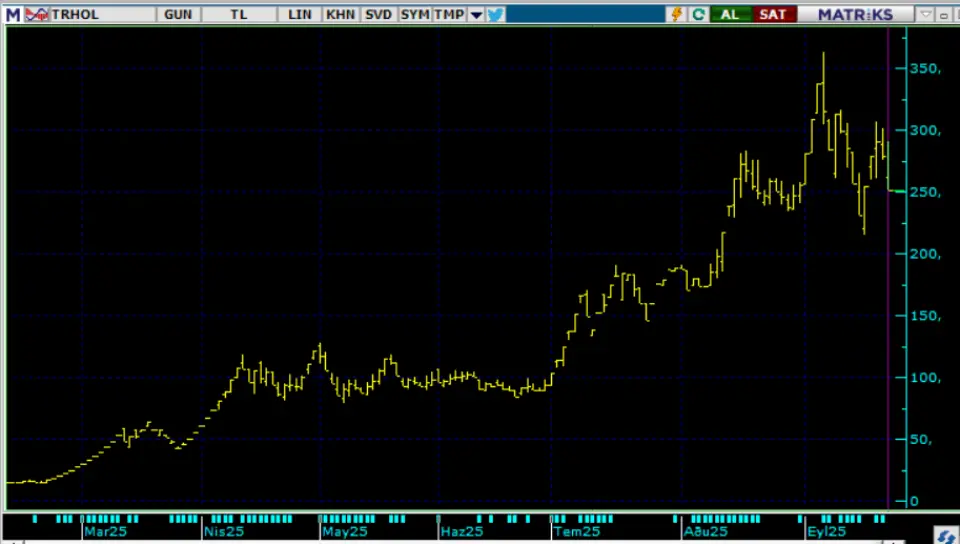Click the Ağu25 date label
This screenshot has width=960, height=544.
coord(706,532)
